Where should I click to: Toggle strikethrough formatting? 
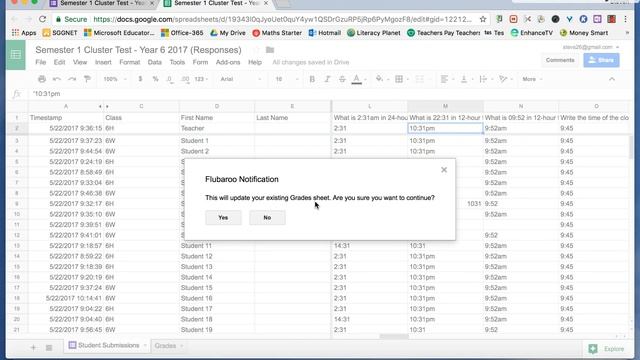coord(342,79)
